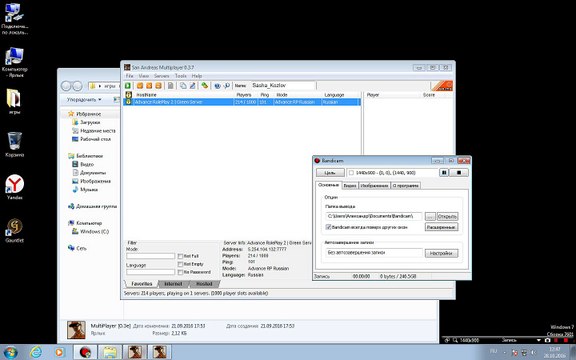The height and width of the screenshot is (360, 576).
Task: Click the second orange server icon in SA-MP toolbar
Action: [149, 86]
